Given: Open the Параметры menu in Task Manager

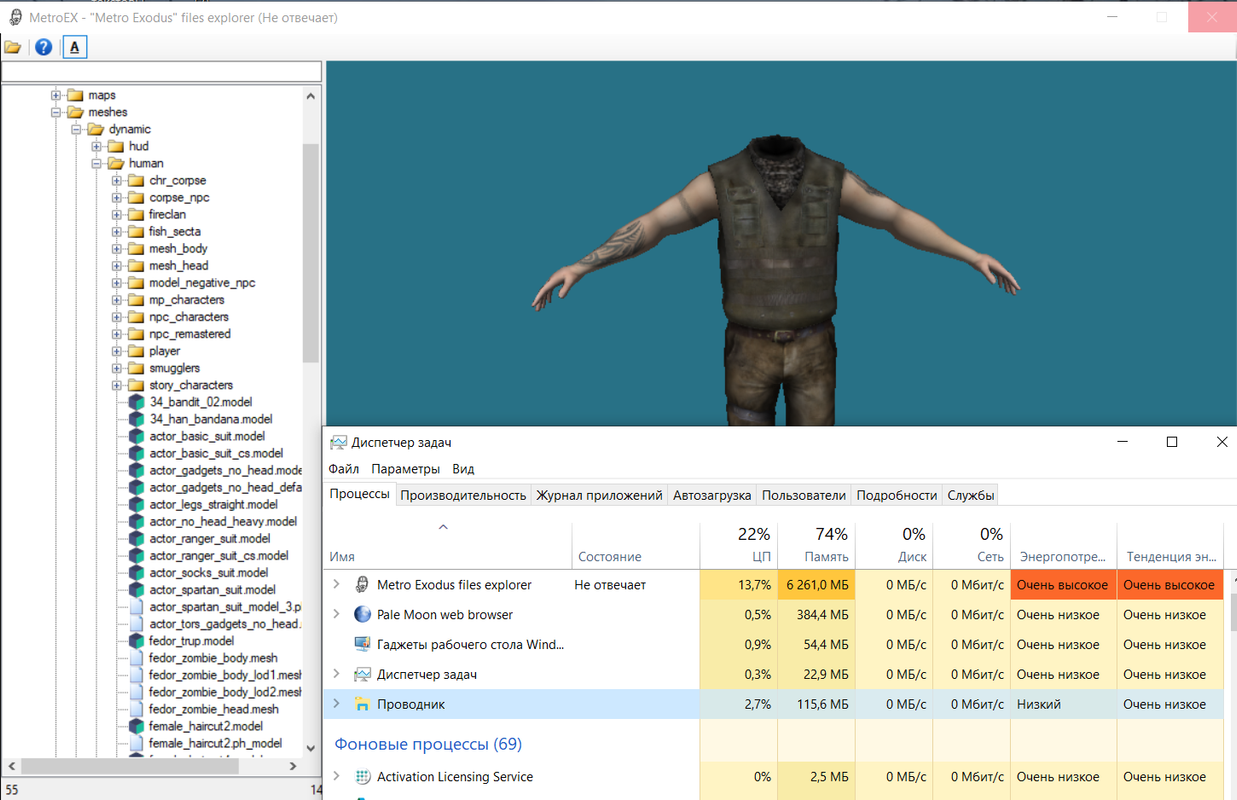Looking at the screenshot, I should coord(405,469).
